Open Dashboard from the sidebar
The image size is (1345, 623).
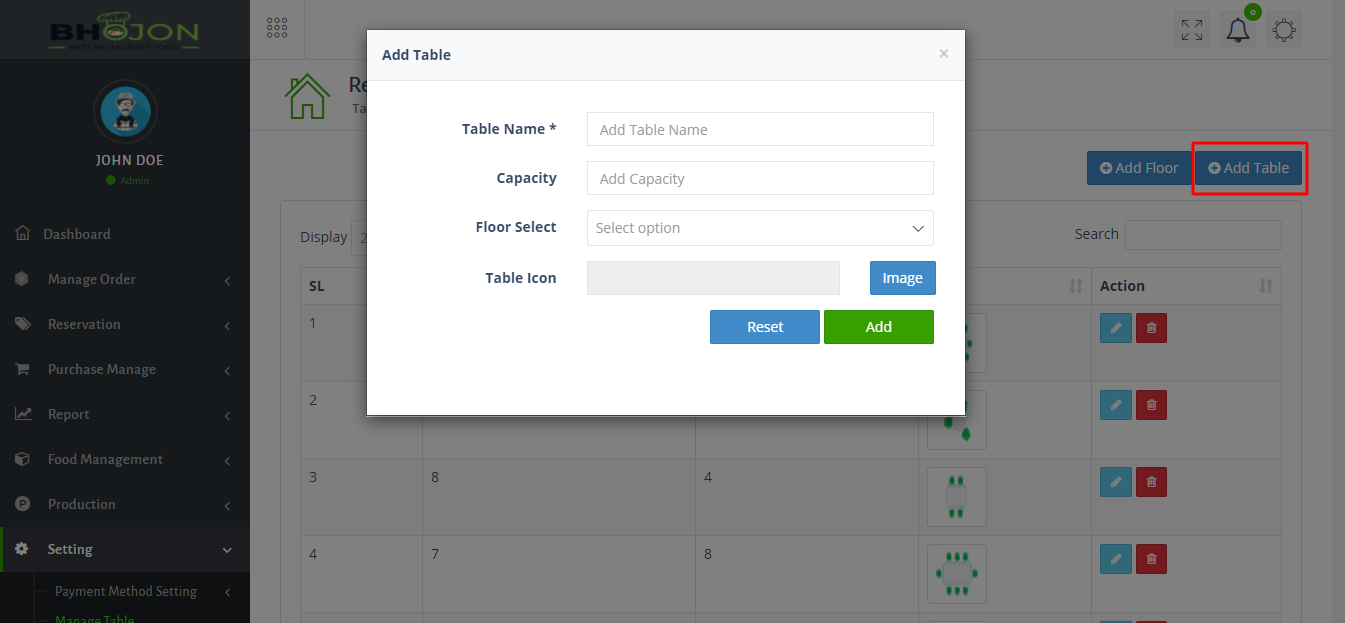click(77, 234)
